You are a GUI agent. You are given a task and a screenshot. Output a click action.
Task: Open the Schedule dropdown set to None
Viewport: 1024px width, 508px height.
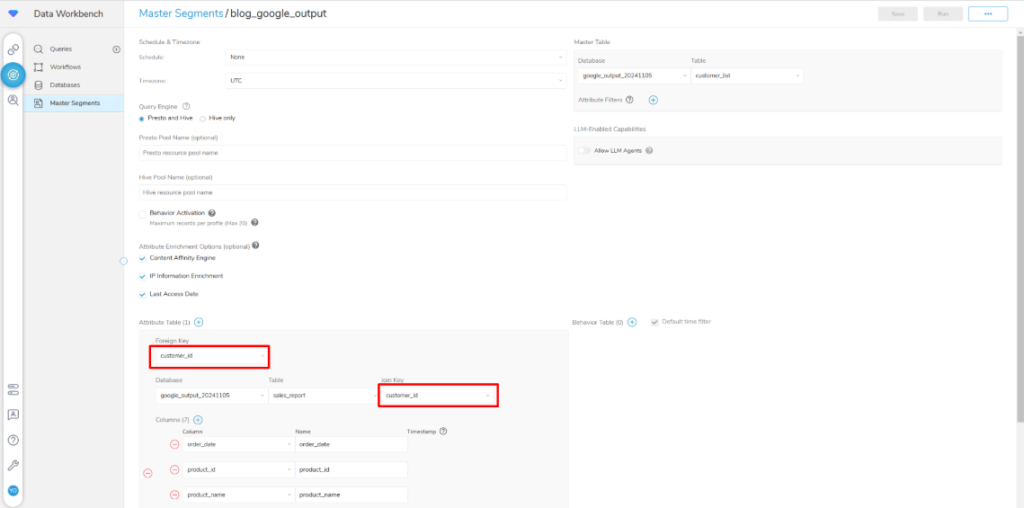(x=396, y=57)
